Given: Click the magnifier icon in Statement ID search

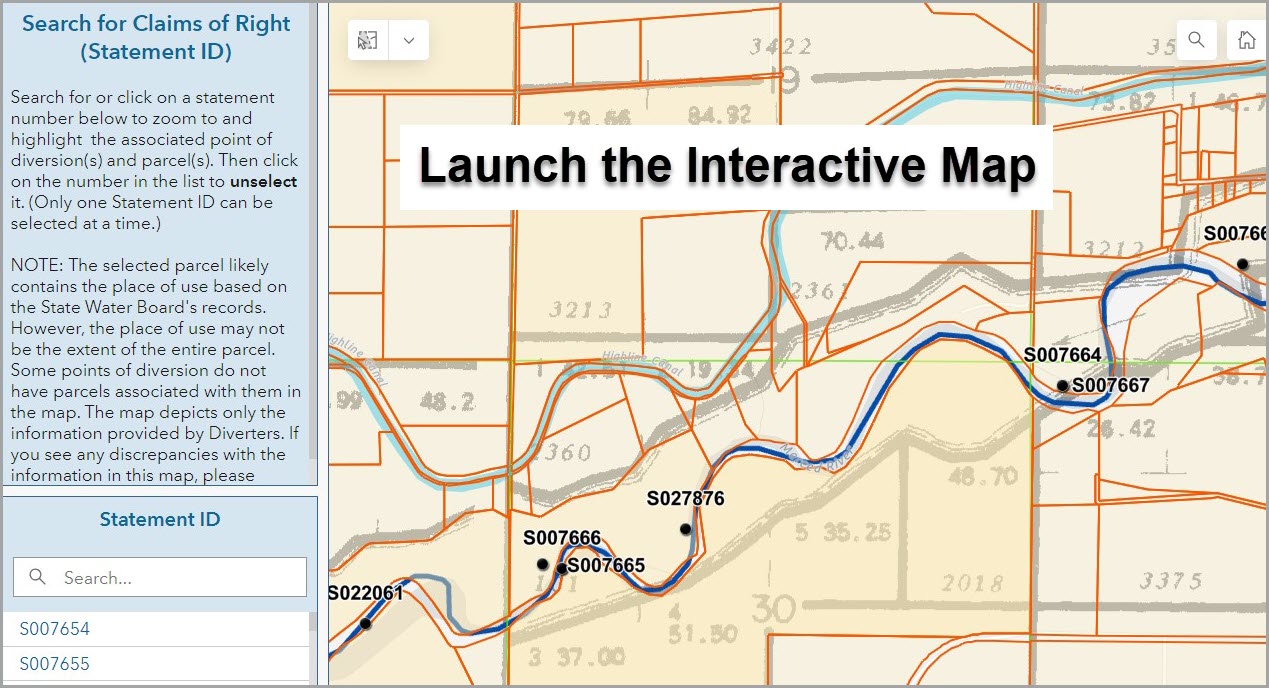Looking at the screenshot, I should pos(38,577).
